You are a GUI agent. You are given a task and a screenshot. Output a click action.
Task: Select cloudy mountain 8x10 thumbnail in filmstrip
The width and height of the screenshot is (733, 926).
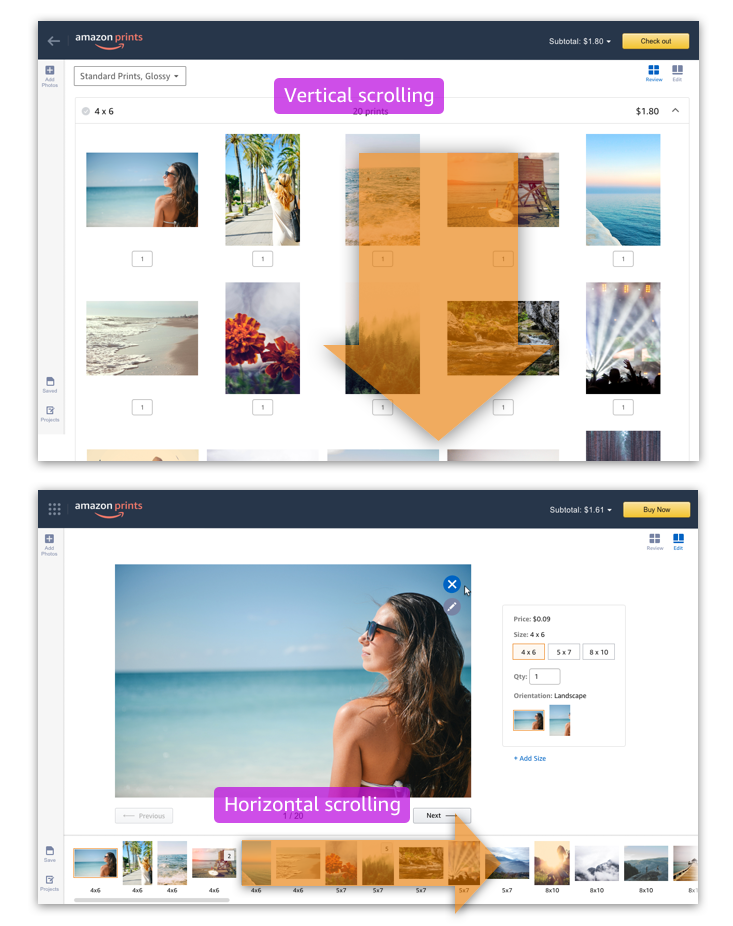pyautogui.click(x=597, y=863)
